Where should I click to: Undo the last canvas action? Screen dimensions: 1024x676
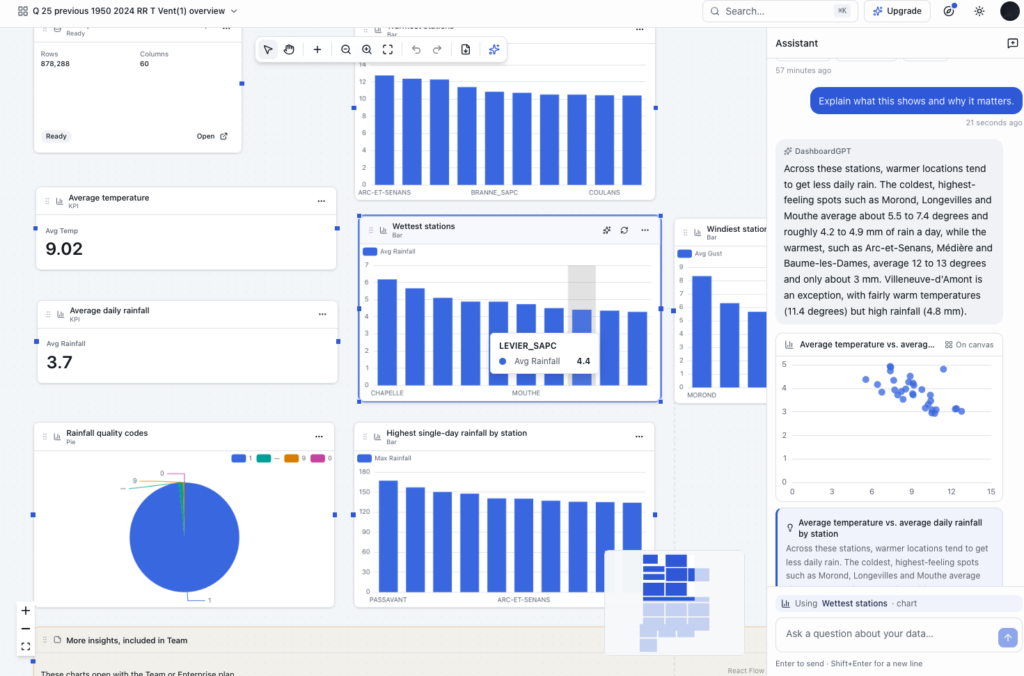416,50
